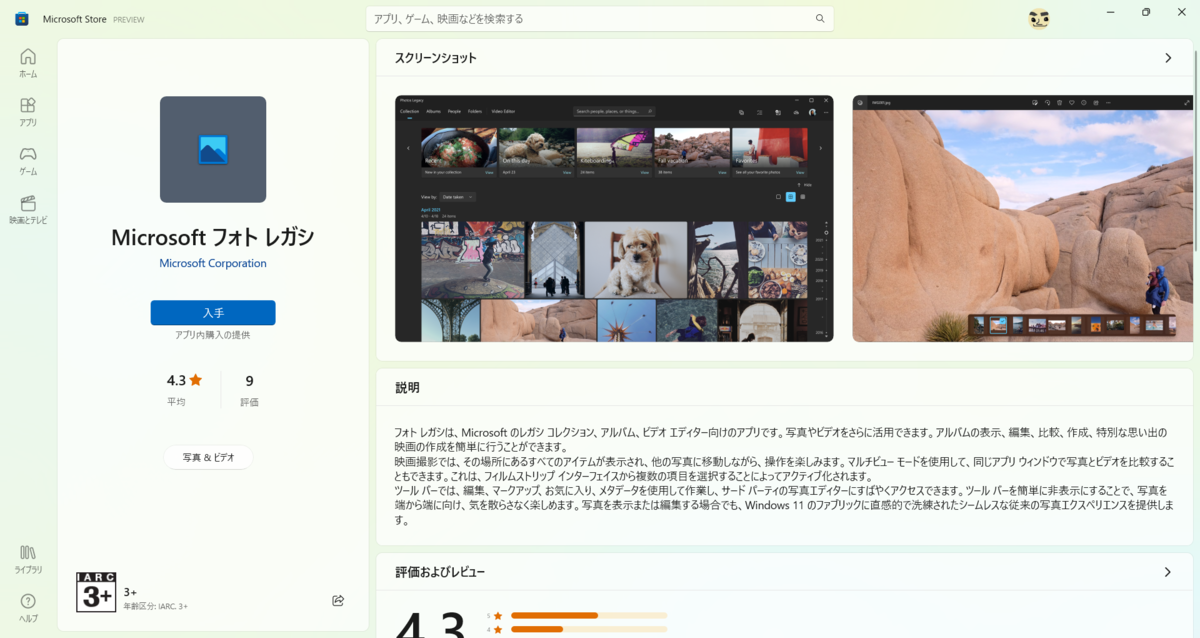Click the 5-star rating bar
Screen dimensions: 1200x638
(x=588, y=615)
